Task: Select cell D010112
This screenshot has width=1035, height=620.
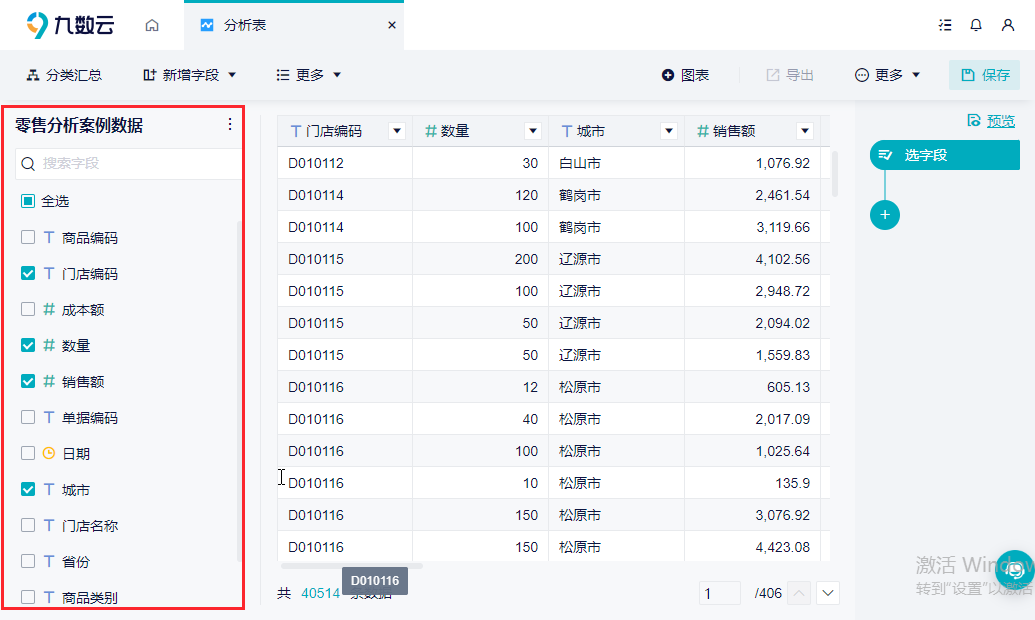Action: click(345, 163)
